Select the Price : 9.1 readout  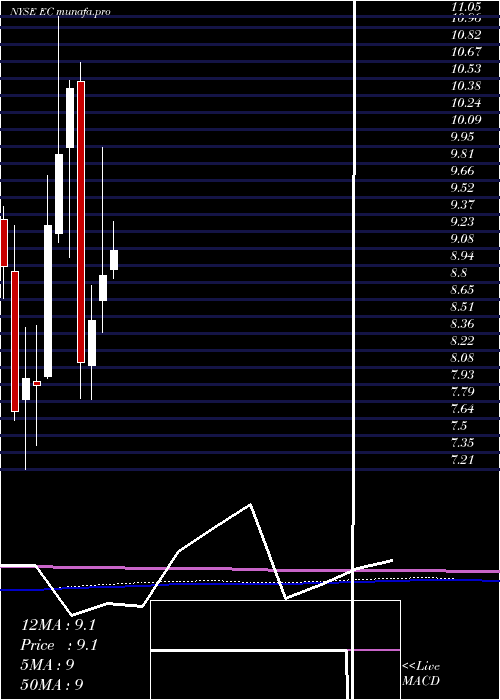click(59, 645)
